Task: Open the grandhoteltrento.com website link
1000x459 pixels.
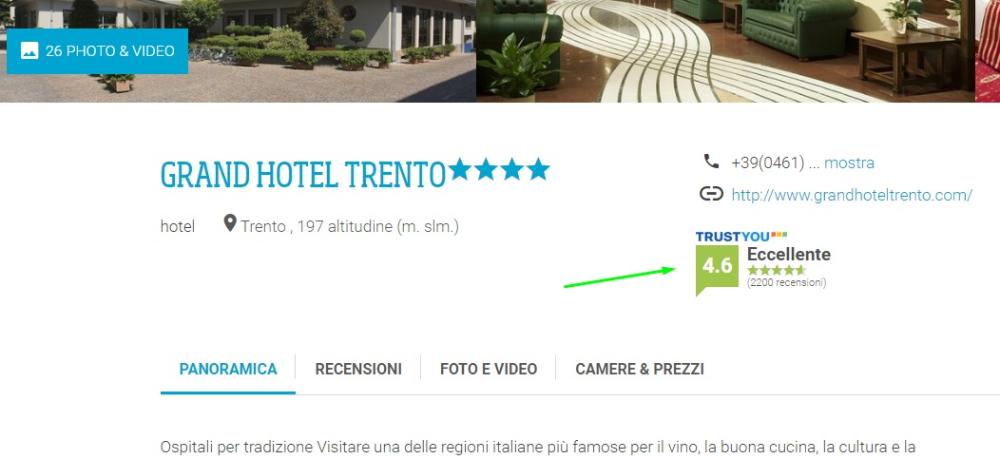Action: click(x=851, y=195)
